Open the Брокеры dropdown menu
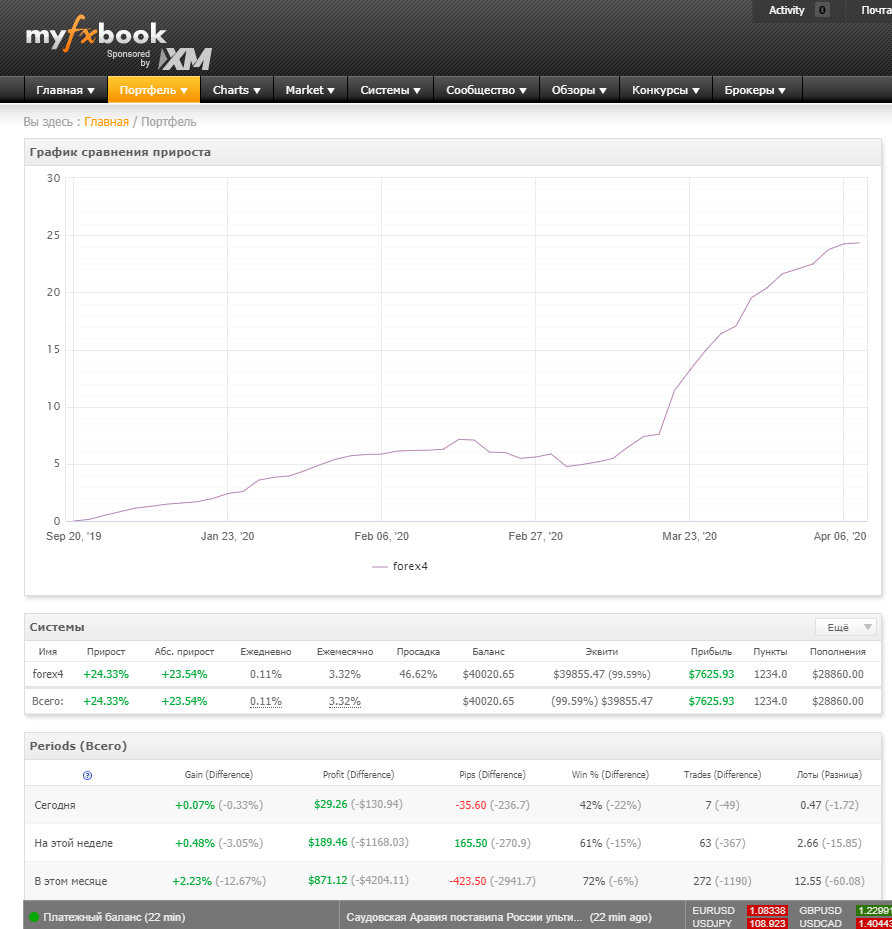Viewport: 892px width, 929px height. (x=755, y=90)
